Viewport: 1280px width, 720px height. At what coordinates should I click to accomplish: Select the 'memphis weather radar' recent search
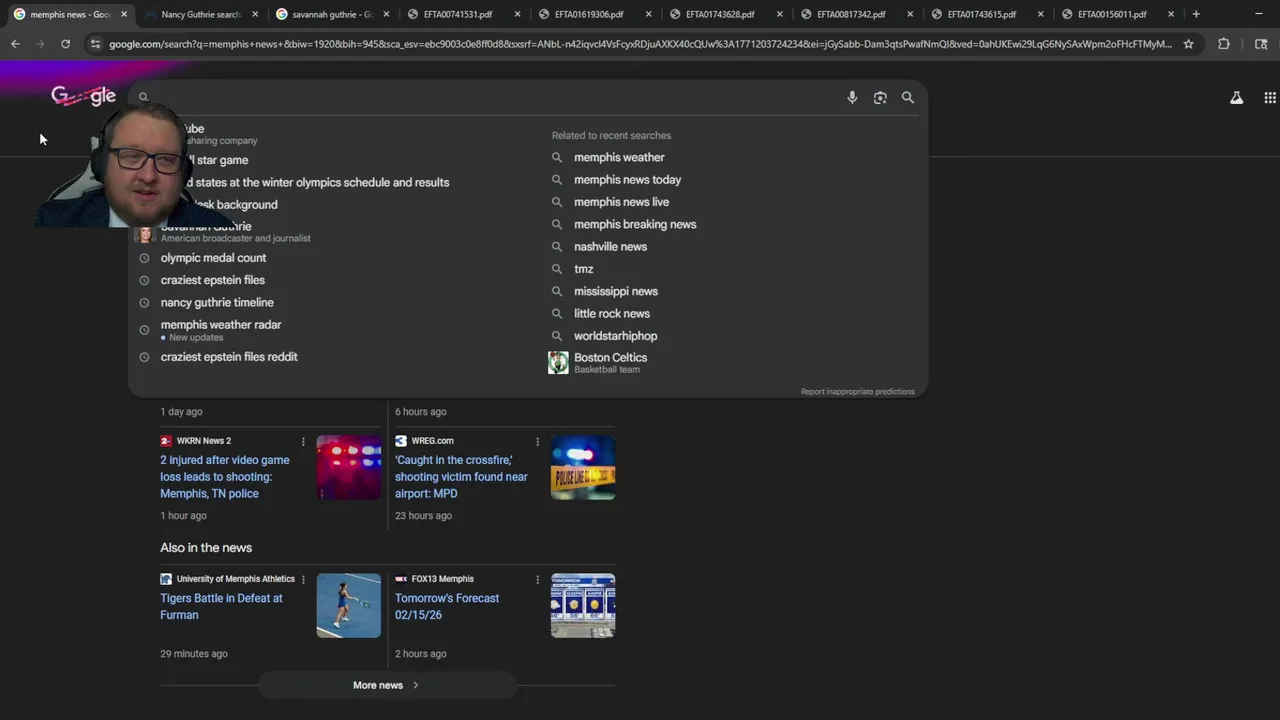coord(221,325)
